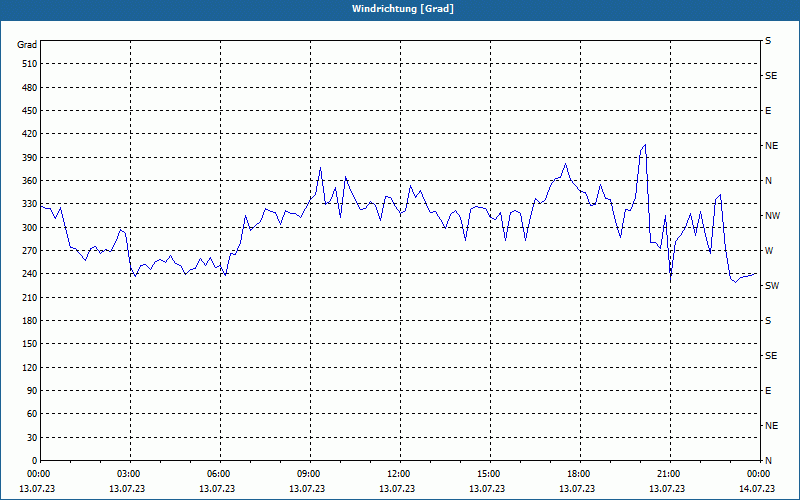Pick the 390 y-axis tick label
The width and height of the screenshot is (800, 500).
click(29, 158)
